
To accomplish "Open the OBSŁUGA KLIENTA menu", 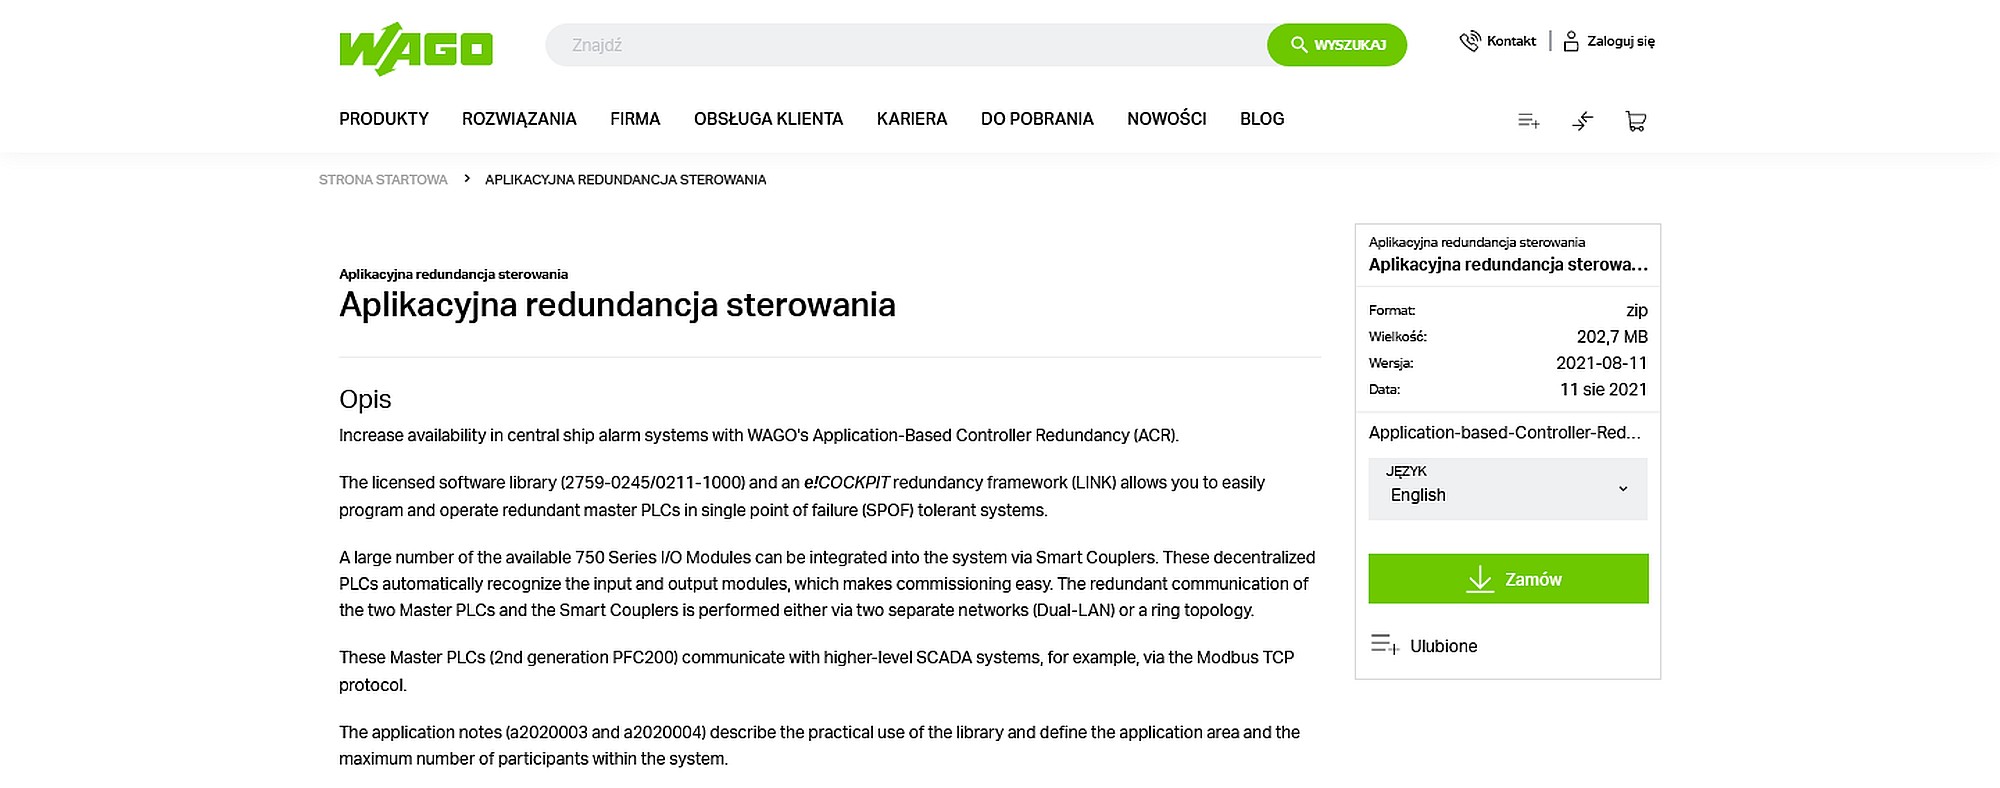I will tap(769, 119).
